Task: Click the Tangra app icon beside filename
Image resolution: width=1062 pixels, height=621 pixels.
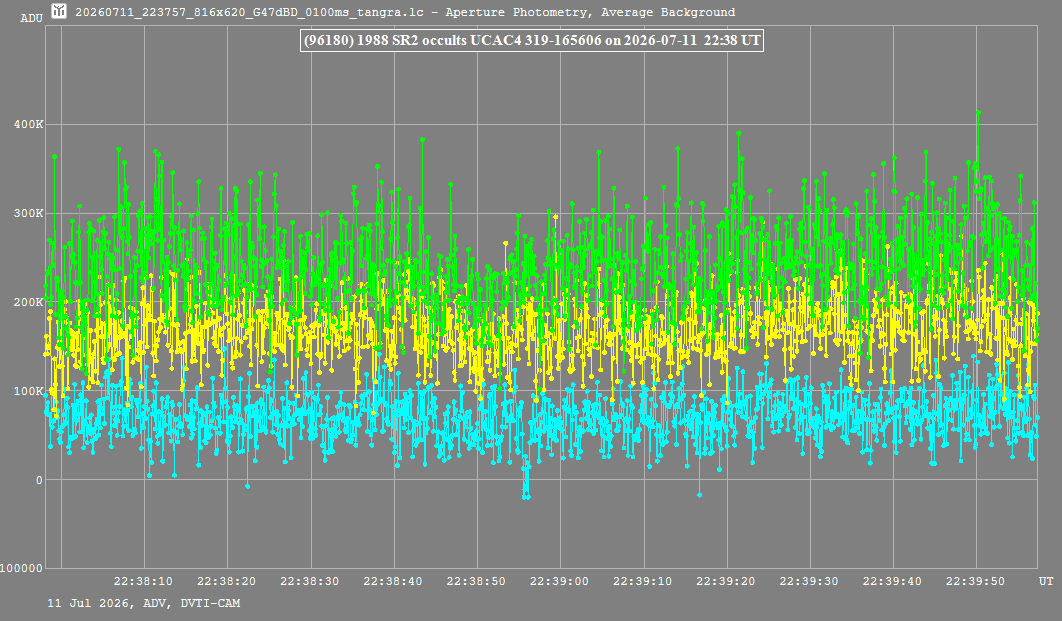Action: (x=59, y=11)
